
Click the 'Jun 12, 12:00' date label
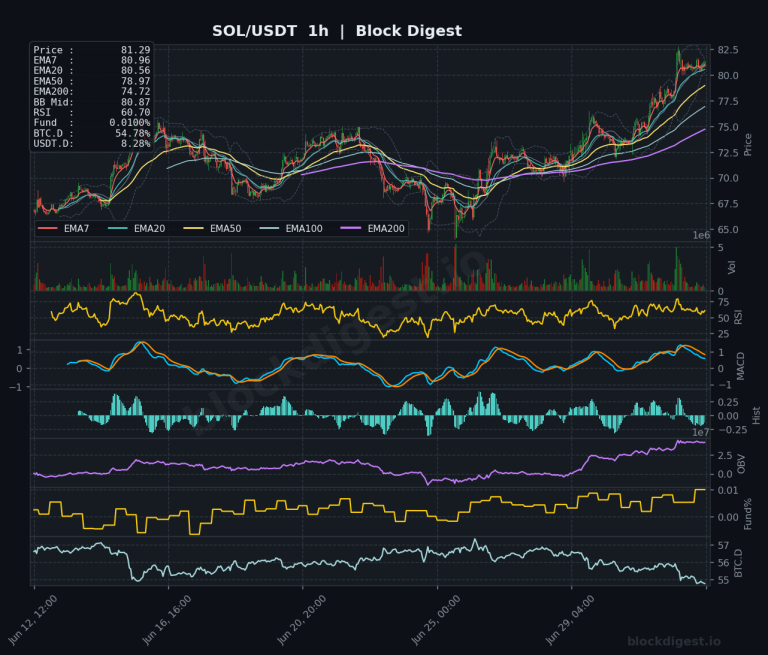[x=32, y=620]
